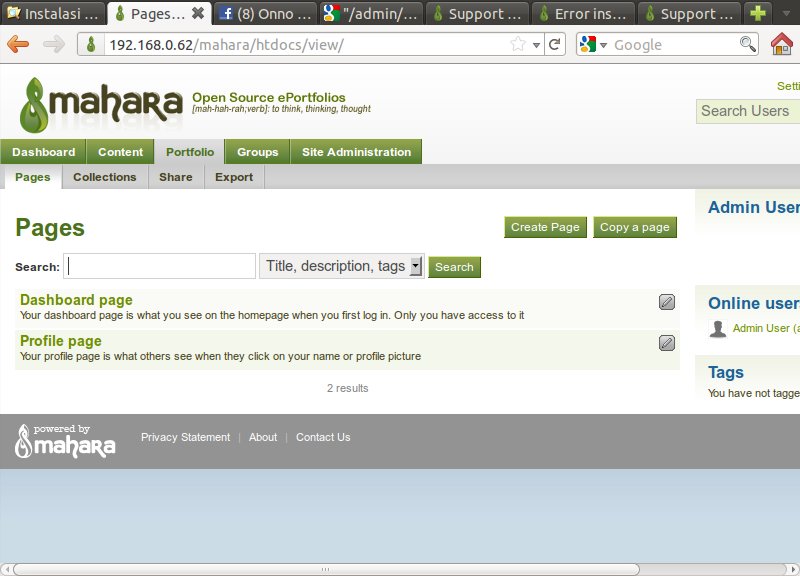Click the Copy a page button
The height and width of the screenshot is (576, 800).
pyautogui.click(x=635, y=227)
